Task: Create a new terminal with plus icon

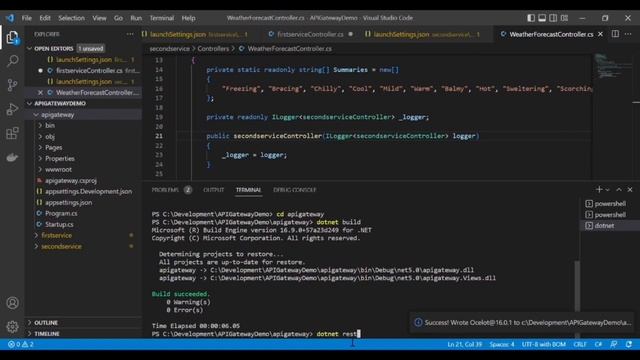Action: click(599, 189)
